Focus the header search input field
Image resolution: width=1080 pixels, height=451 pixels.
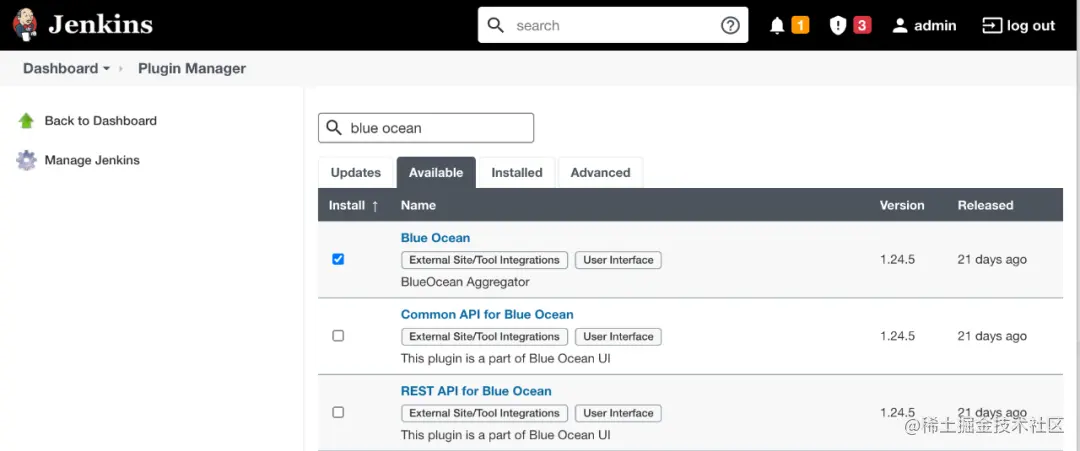[x=613, y=25]
